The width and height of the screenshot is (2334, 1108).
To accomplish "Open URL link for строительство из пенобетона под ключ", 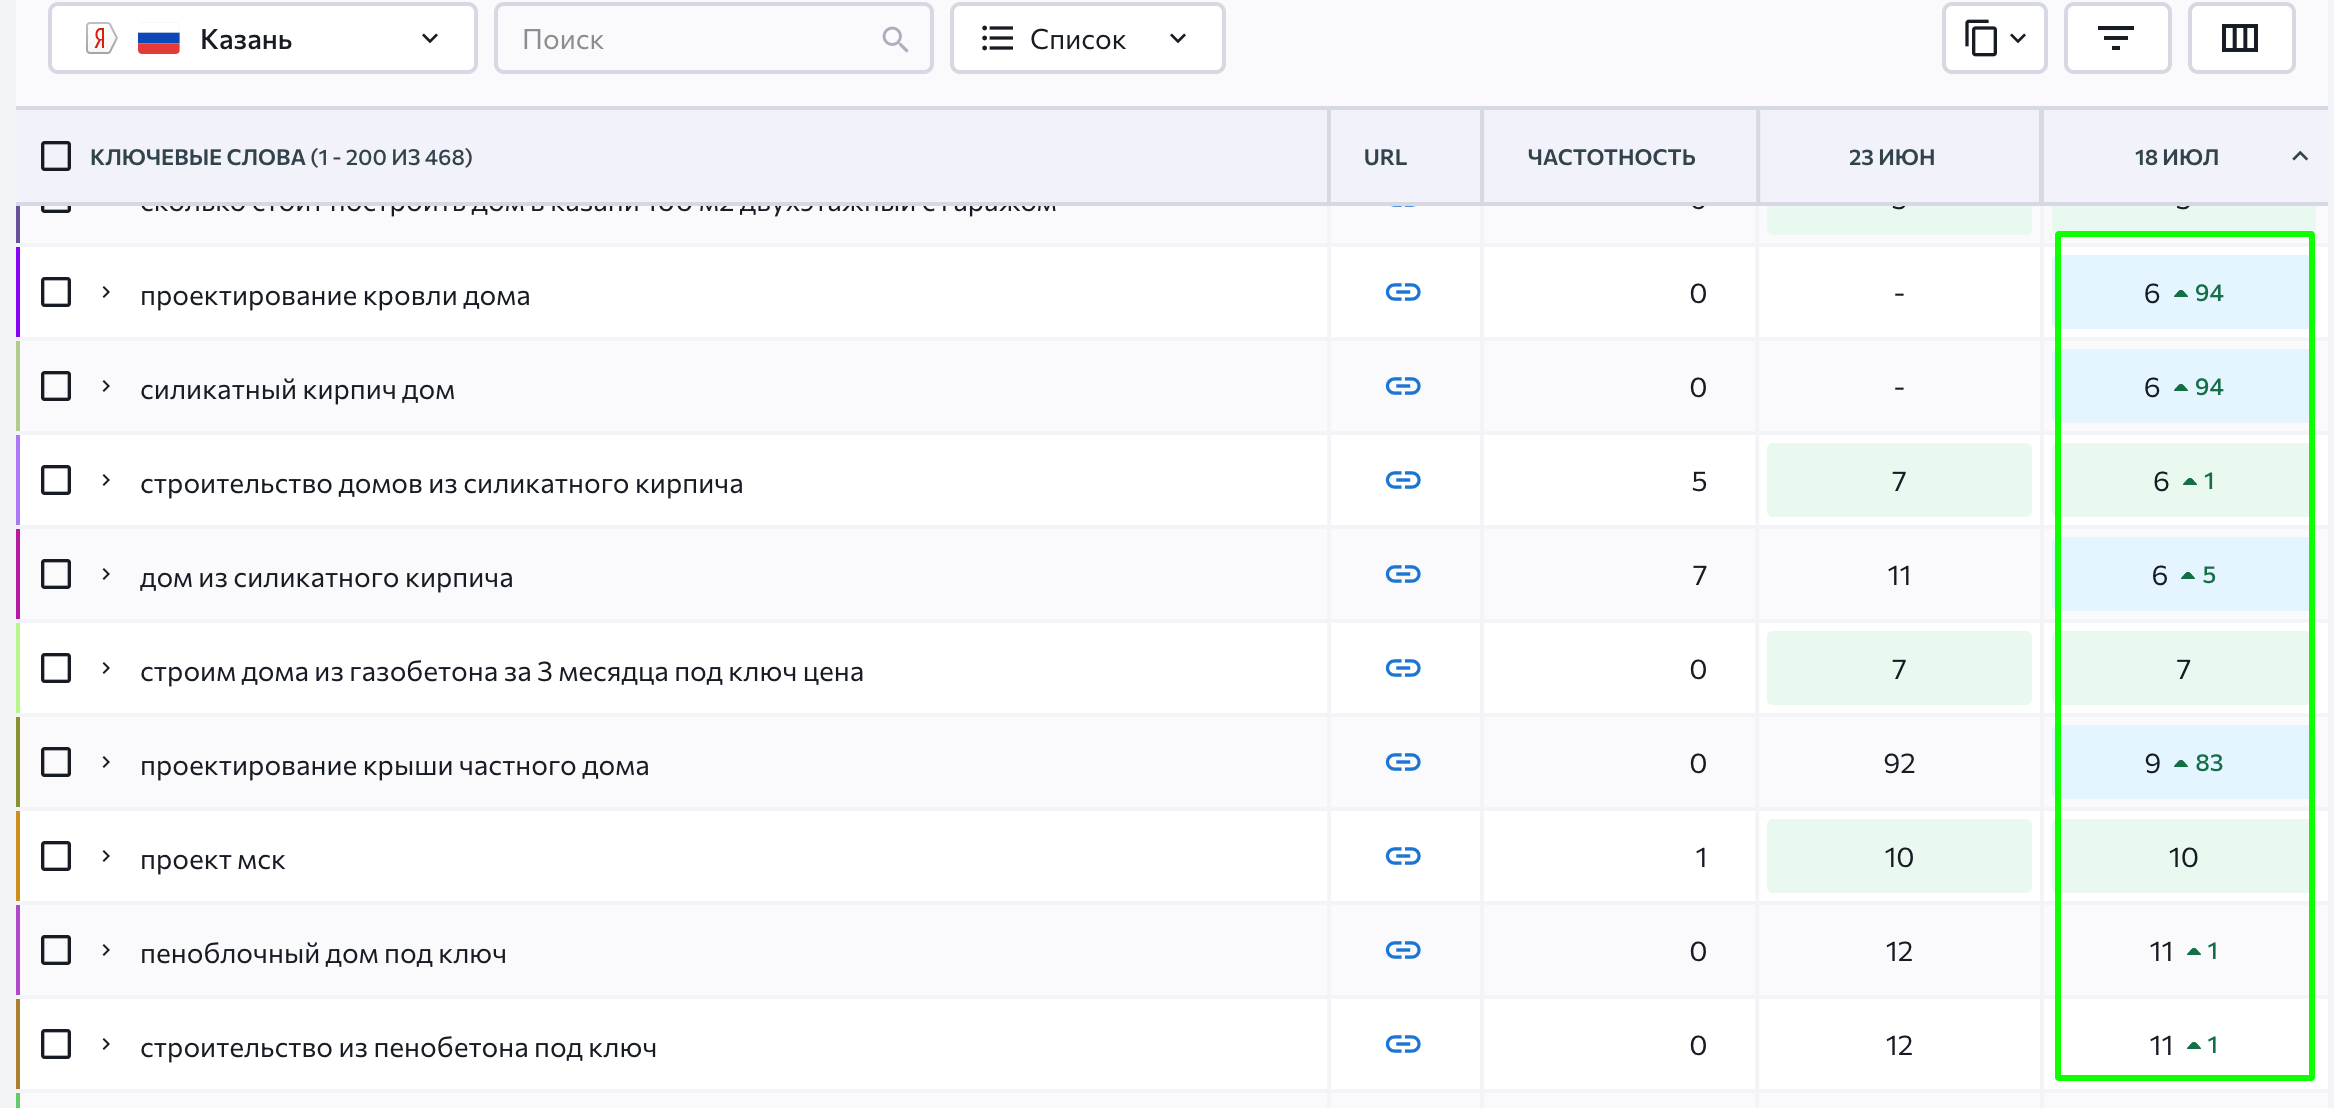I will (x=1403, y=1044).
